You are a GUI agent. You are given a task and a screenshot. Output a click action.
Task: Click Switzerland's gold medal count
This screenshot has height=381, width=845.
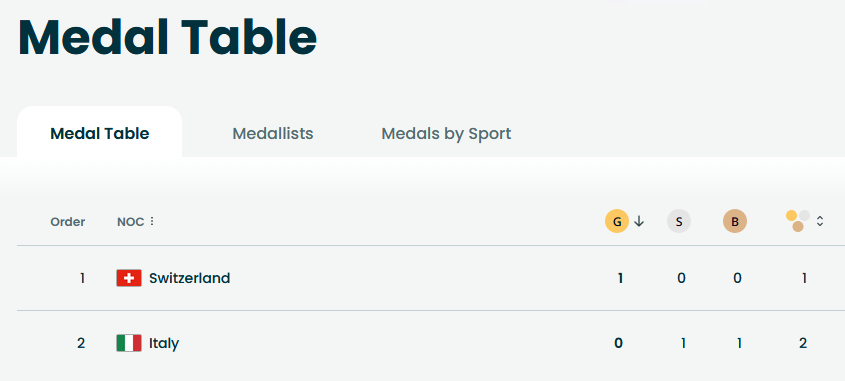click(x=620, y=278)
